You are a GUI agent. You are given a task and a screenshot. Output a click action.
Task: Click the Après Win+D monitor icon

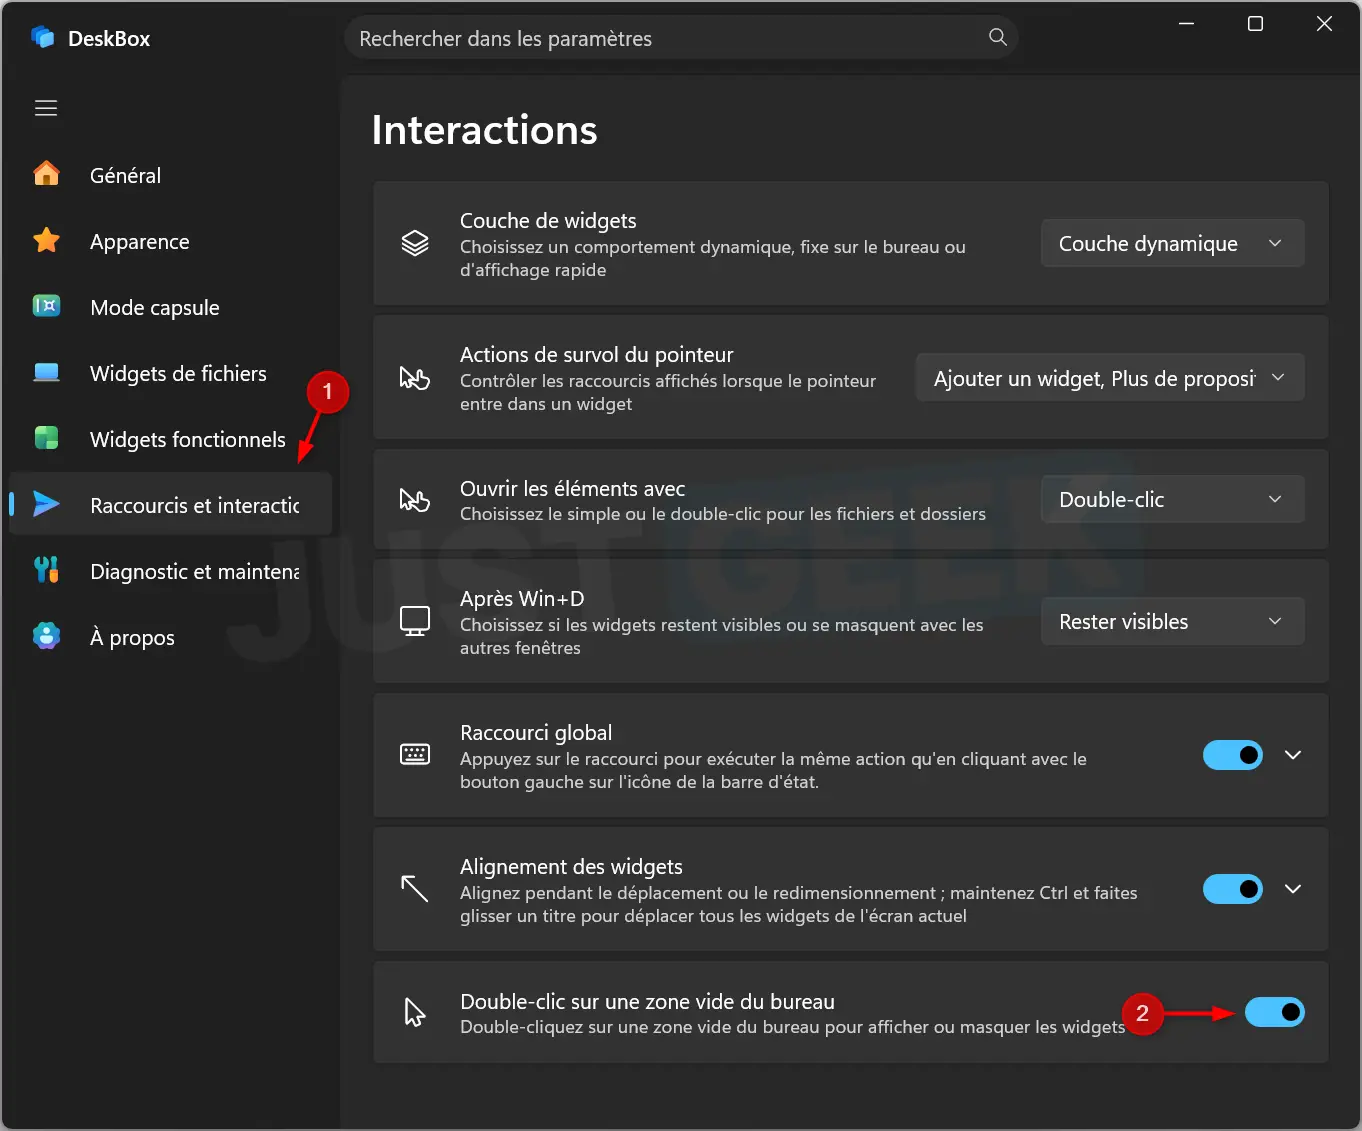[x=415, y=621]
